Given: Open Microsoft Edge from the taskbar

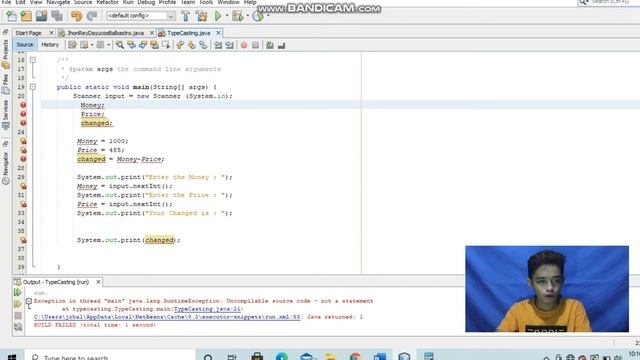Looking at the screenshot, I should pos(282,357).
